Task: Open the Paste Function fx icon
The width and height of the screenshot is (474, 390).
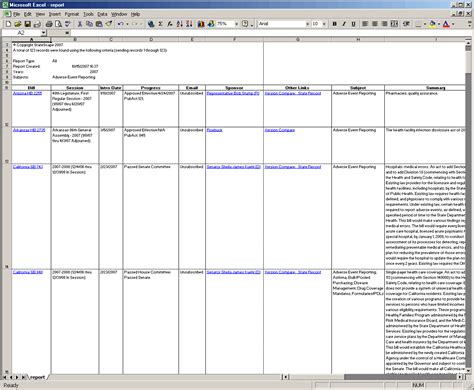Action: (170, 24)
